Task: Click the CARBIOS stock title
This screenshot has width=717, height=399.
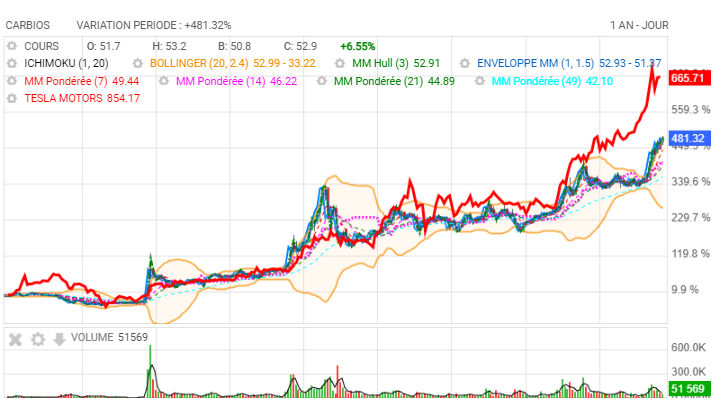Action: point(28,25)
